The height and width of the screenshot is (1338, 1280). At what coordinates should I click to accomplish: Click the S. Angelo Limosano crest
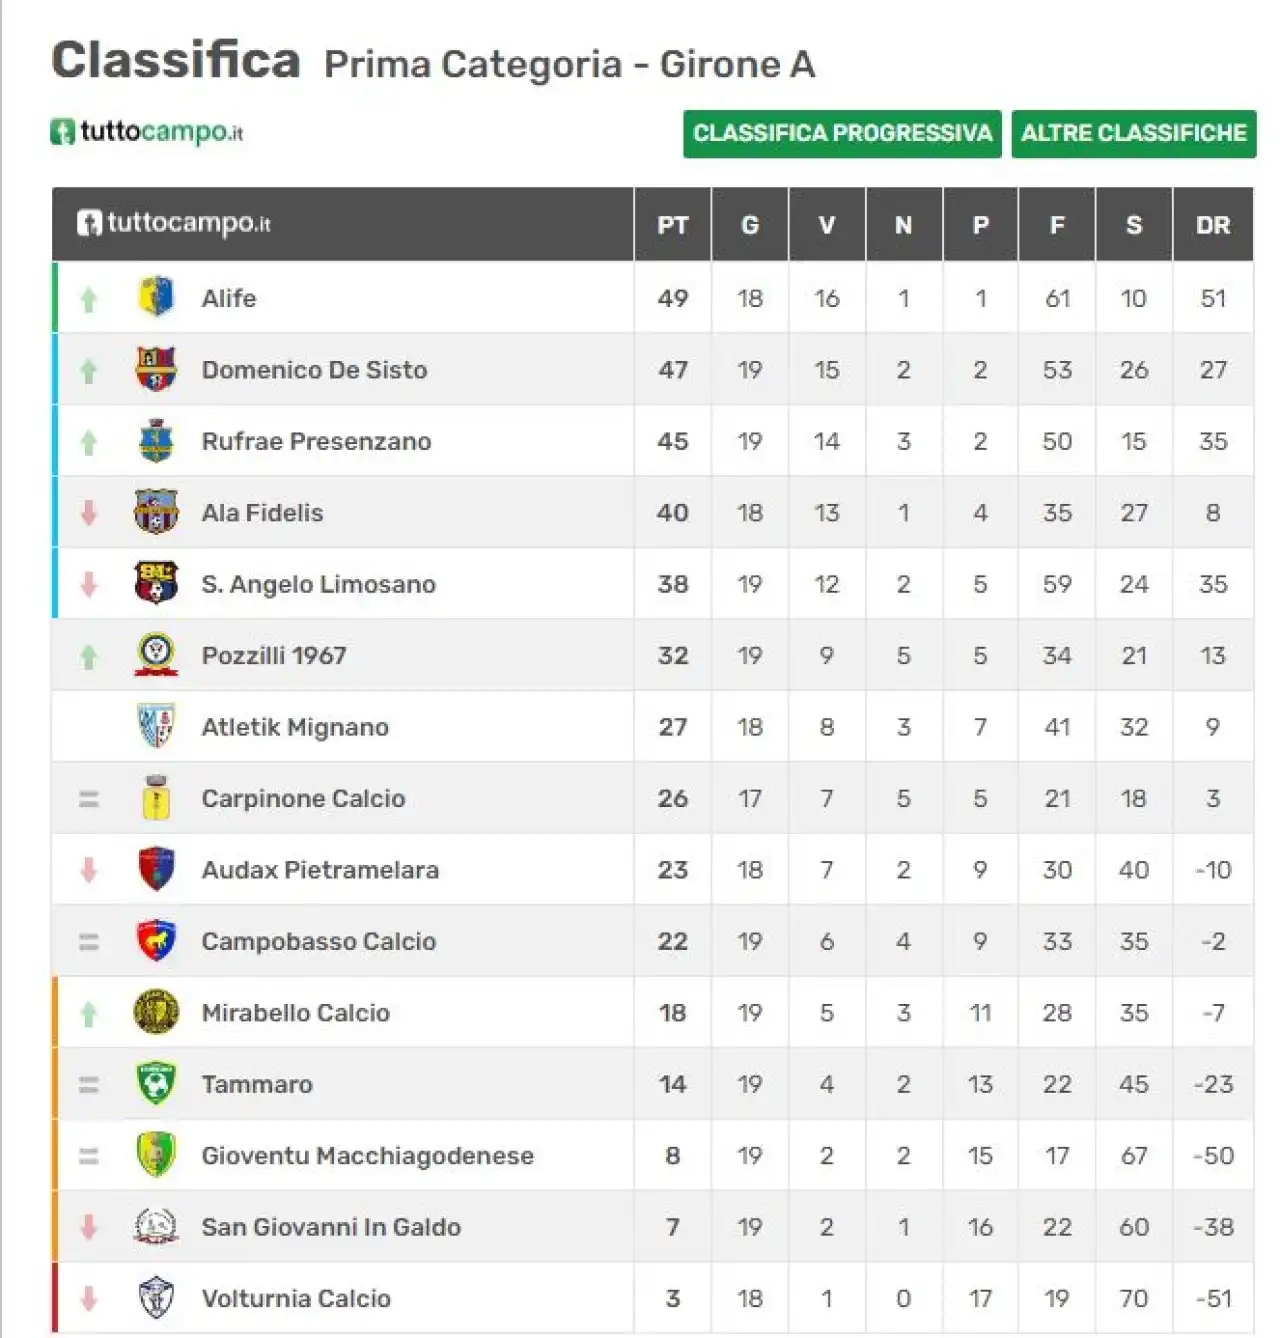click(x=156, y=583)
